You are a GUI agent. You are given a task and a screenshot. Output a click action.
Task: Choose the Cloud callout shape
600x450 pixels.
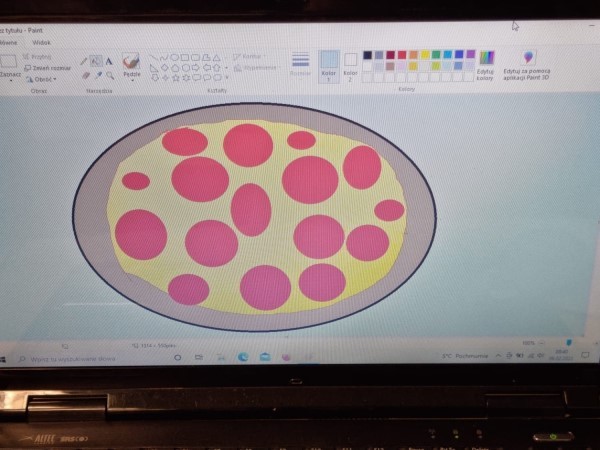[x=217, y=78]
